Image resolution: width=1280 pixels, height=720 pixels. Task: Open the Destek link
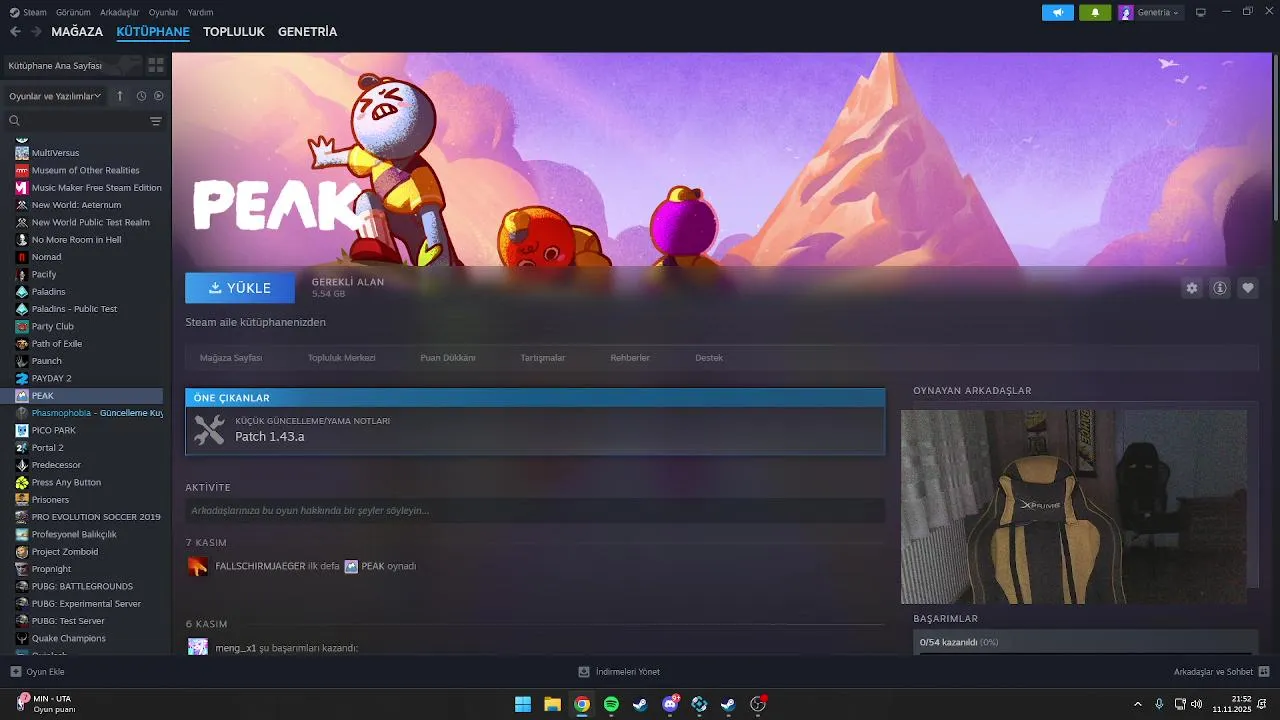click(x=709, y=358)
